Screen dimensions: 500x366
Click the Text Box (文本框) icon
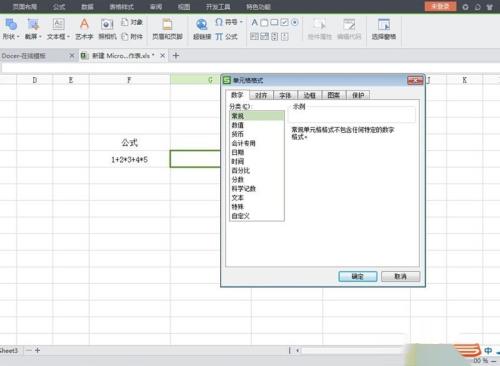coord(58,24)
